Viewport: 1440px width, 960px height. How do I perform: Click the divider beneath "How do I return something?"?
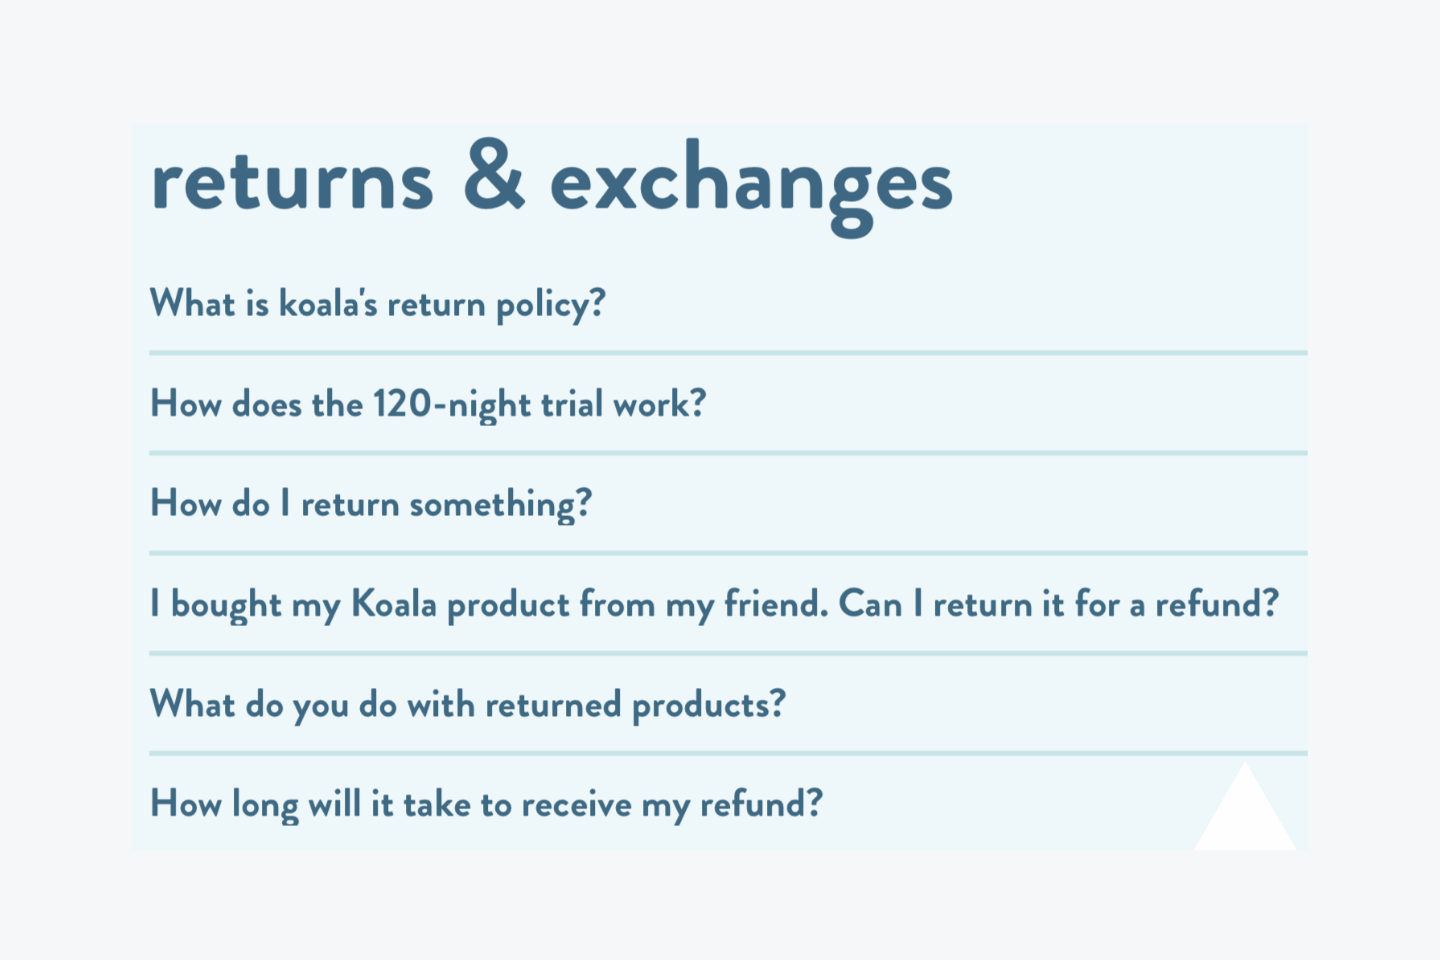(x=728, y=553)
